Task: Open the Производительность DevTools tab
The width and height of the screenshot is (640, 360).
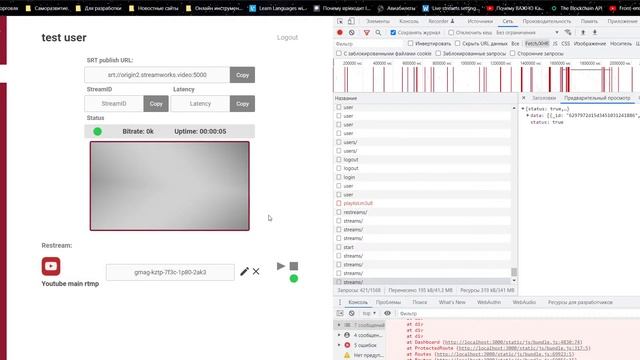Action: (547, 21)
